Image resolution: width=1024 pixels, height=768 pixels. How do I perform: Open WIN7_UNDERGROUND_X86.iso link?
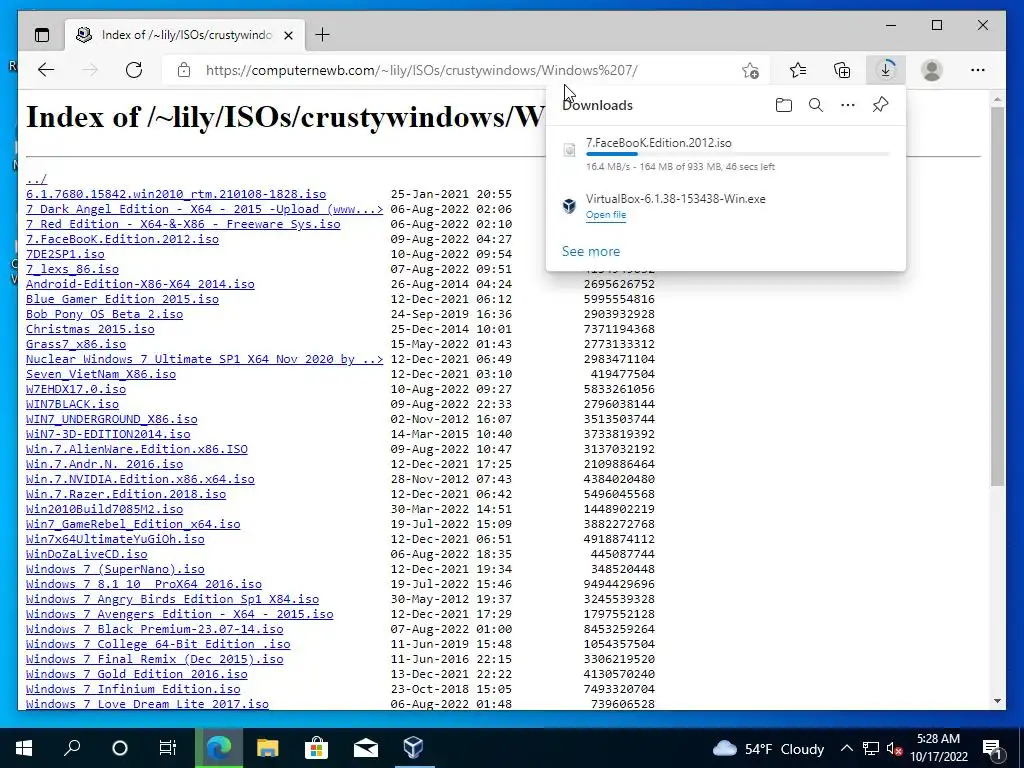(112, 419)
